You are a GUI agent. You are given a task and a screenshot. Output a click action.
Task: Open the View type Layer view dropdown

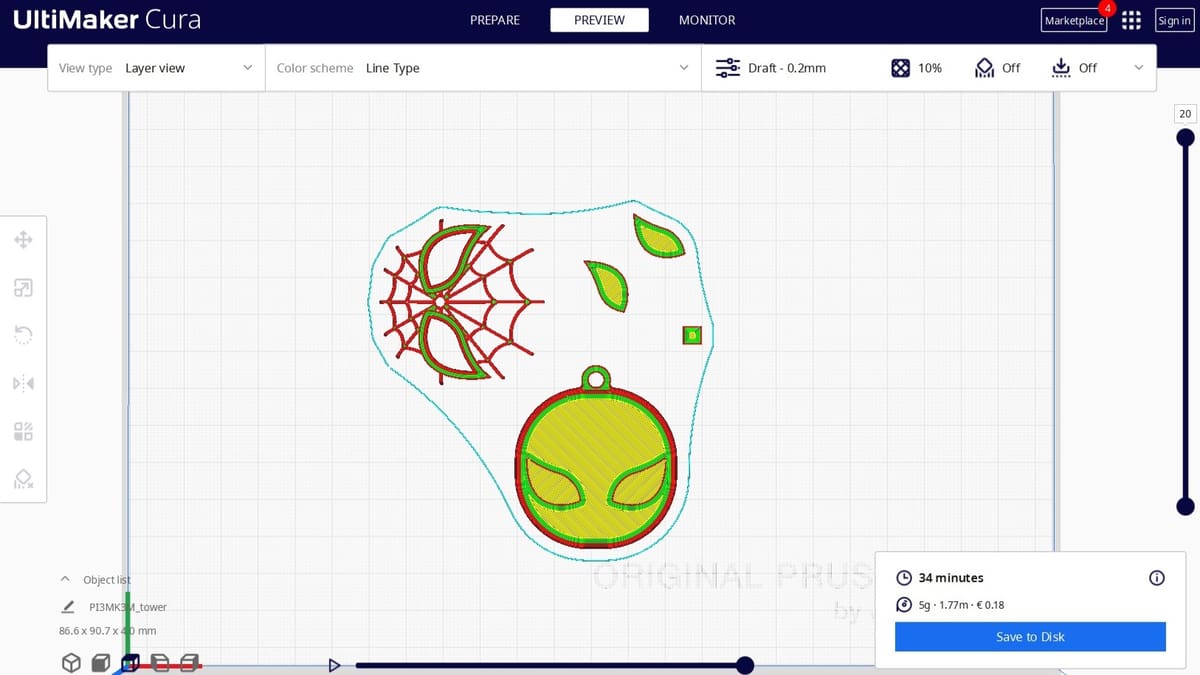[156, 68]
